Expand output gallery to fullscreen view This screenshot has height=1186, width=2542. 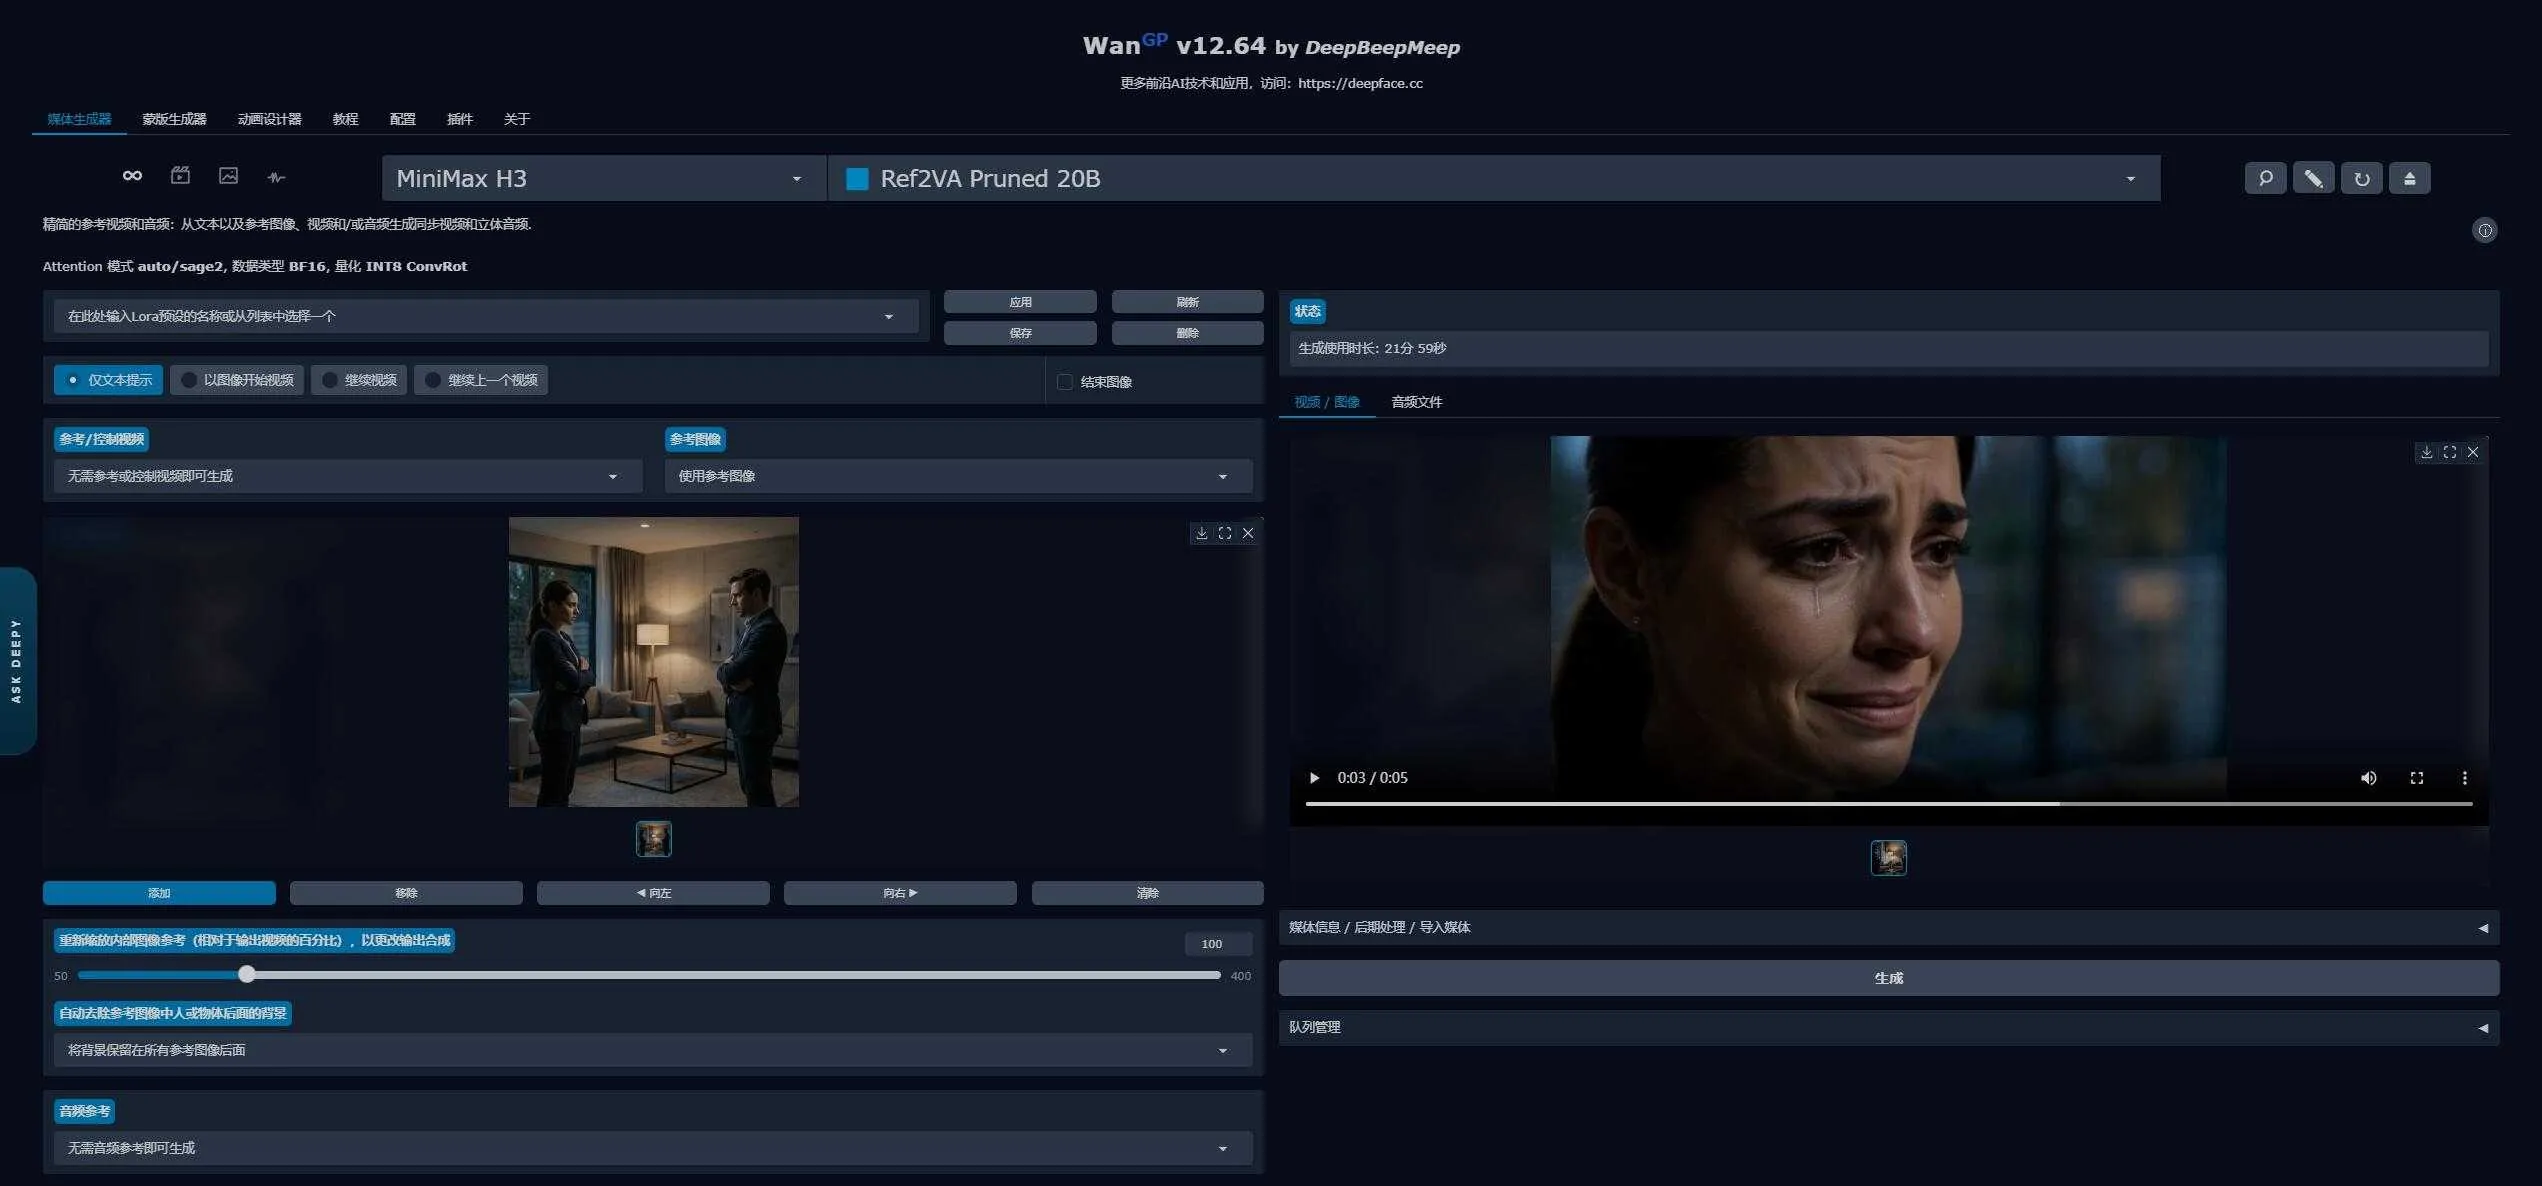[x=2449, y=452]
